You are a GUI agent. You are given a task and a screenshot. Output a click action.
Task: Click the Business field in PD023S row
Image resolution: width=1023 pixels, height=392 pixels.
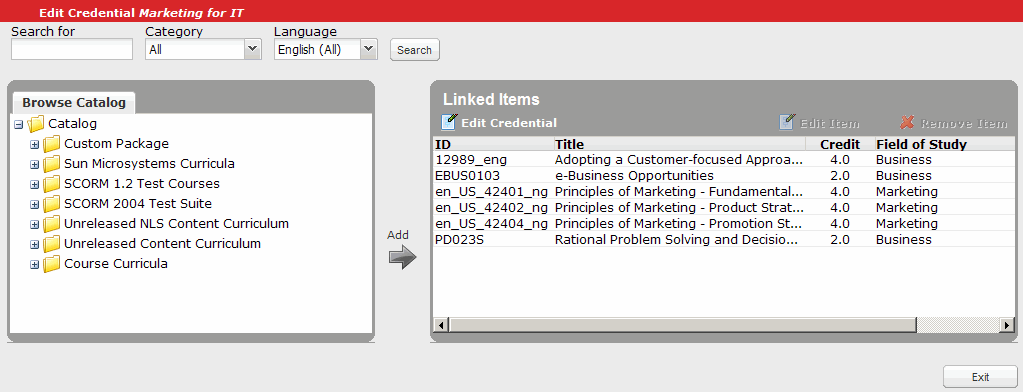point(904,239)
